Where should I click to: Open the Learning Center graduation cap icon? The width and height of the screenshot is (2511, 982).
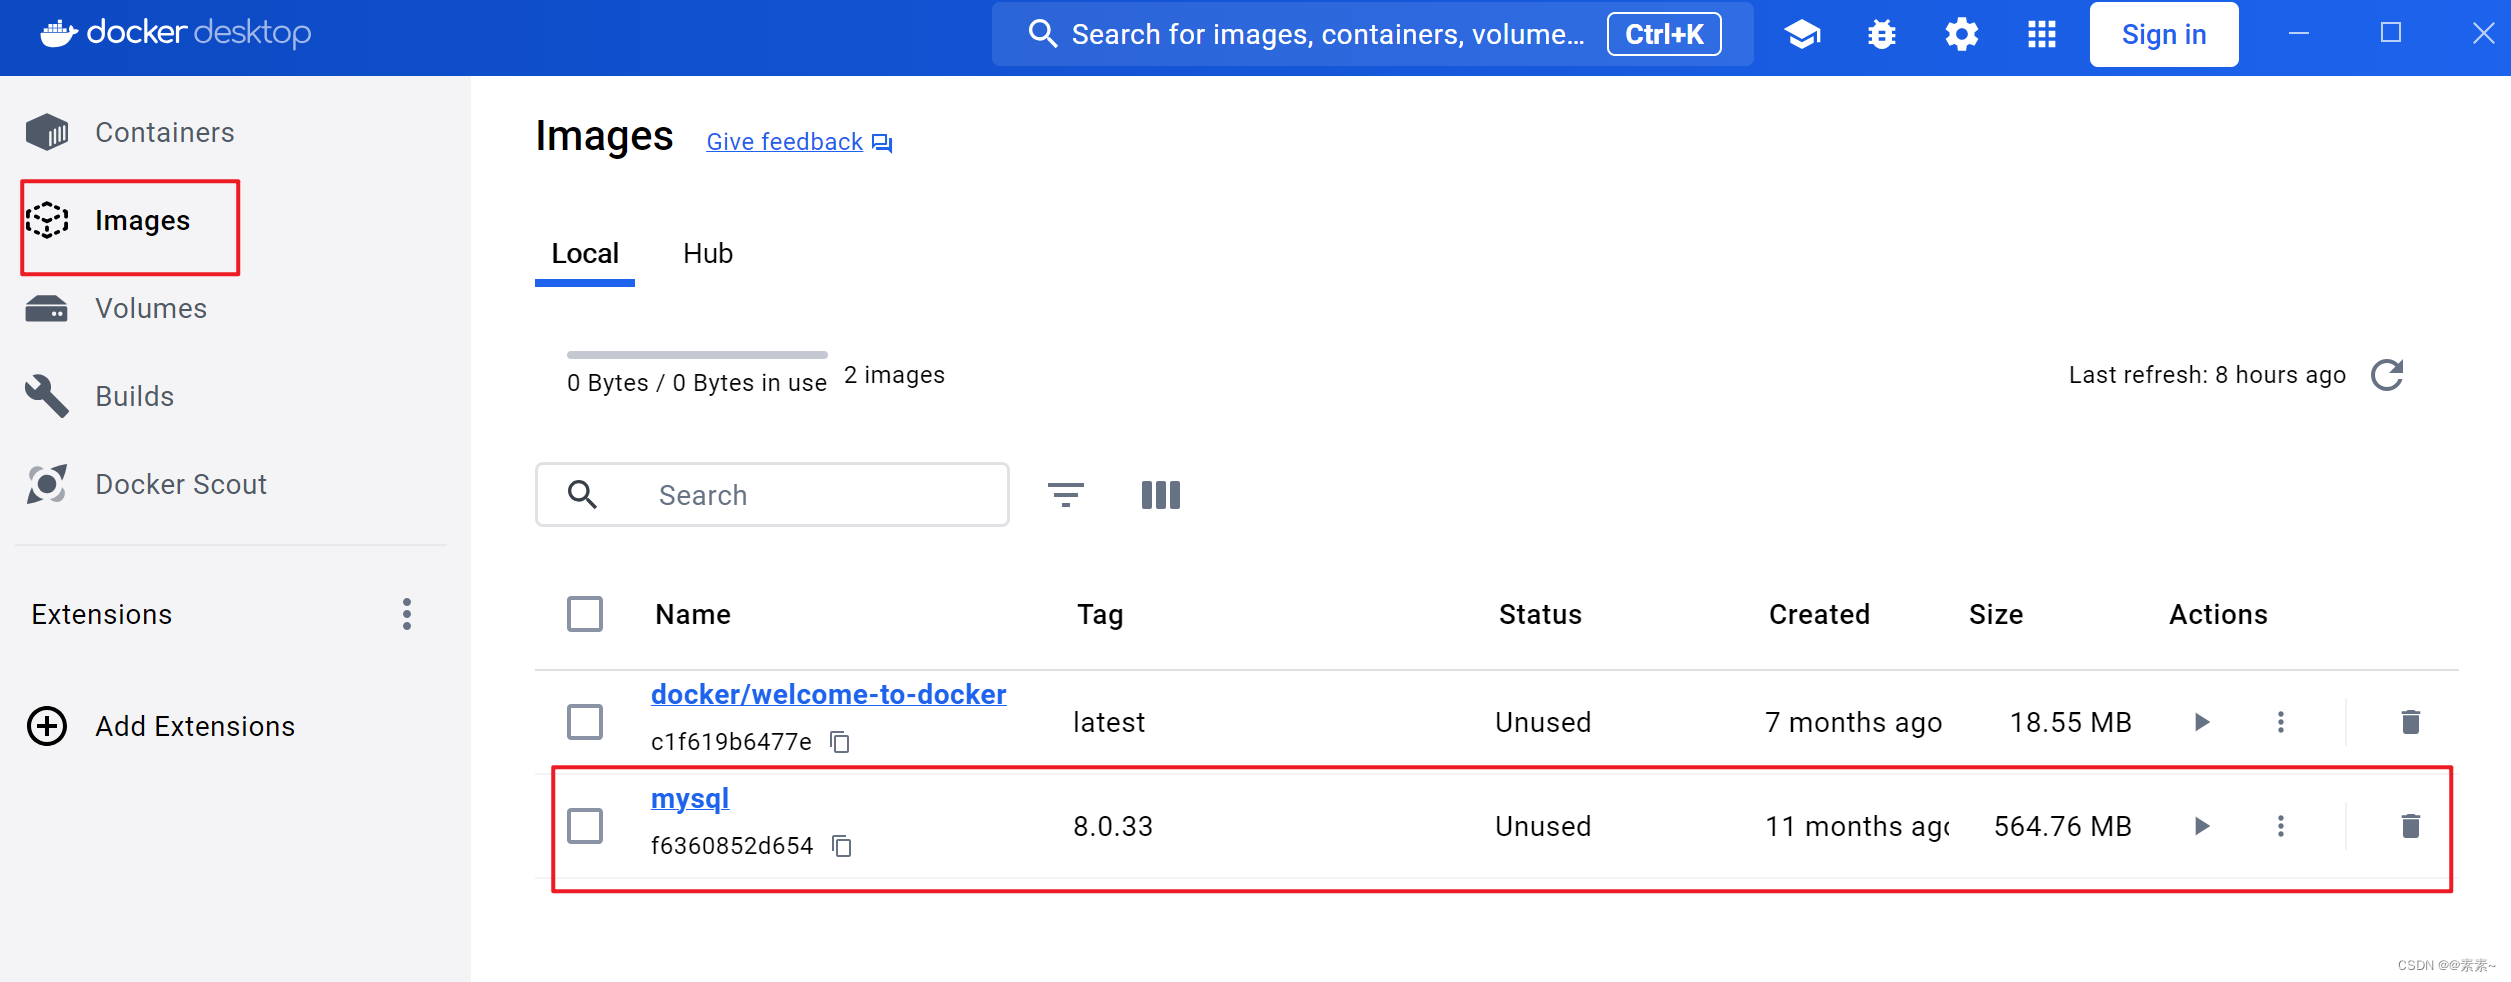tap(1802, 35)
